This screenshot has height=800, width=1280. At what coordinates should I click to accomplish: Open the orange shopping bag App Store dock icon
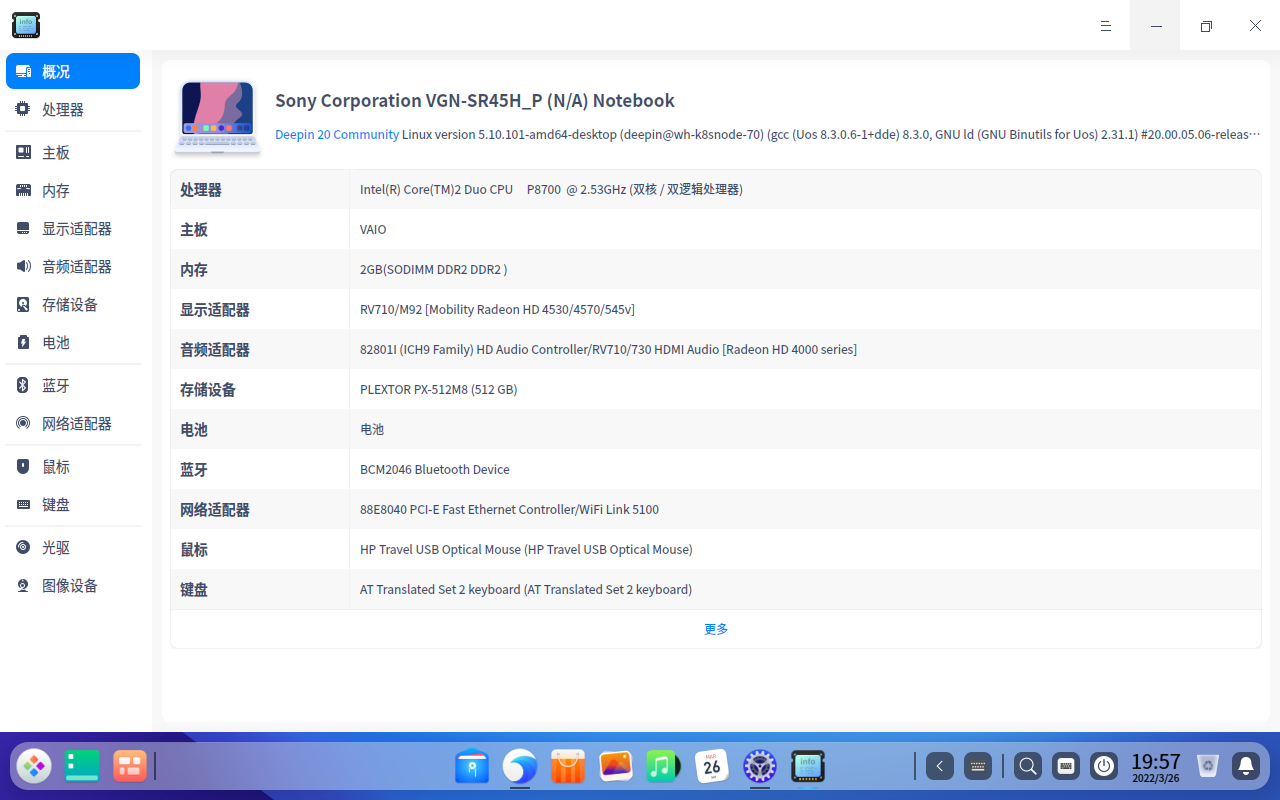click(x=568, y=766)
